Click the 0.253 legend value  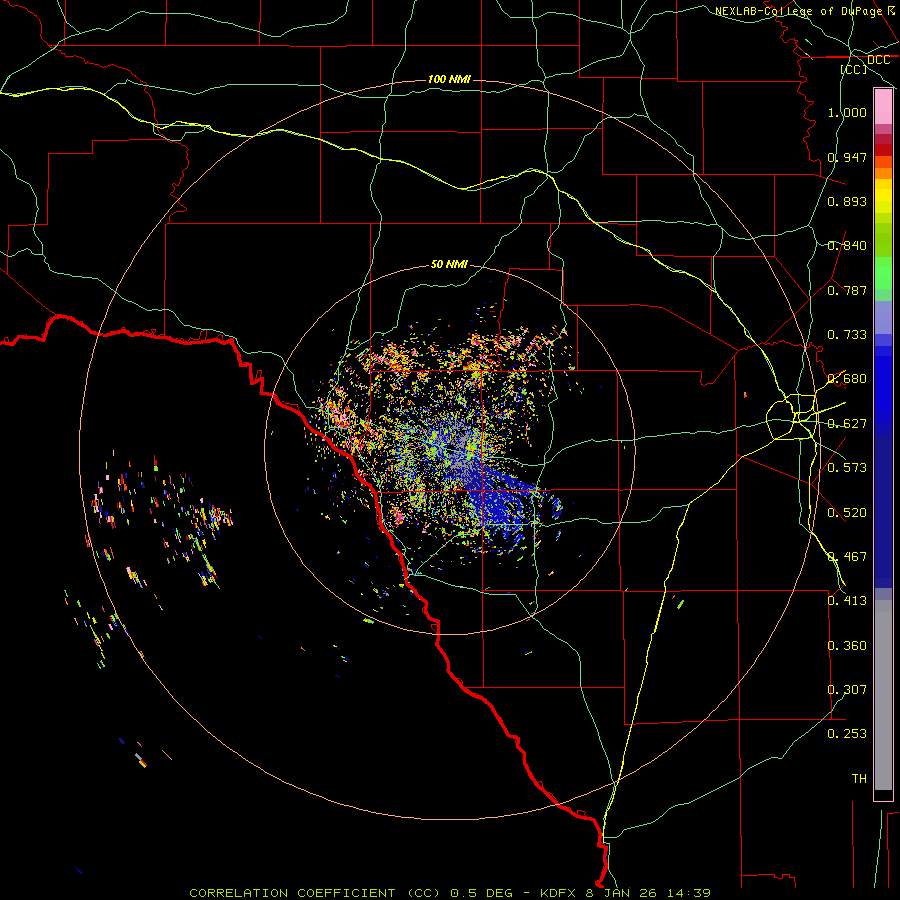pos(847,734)
